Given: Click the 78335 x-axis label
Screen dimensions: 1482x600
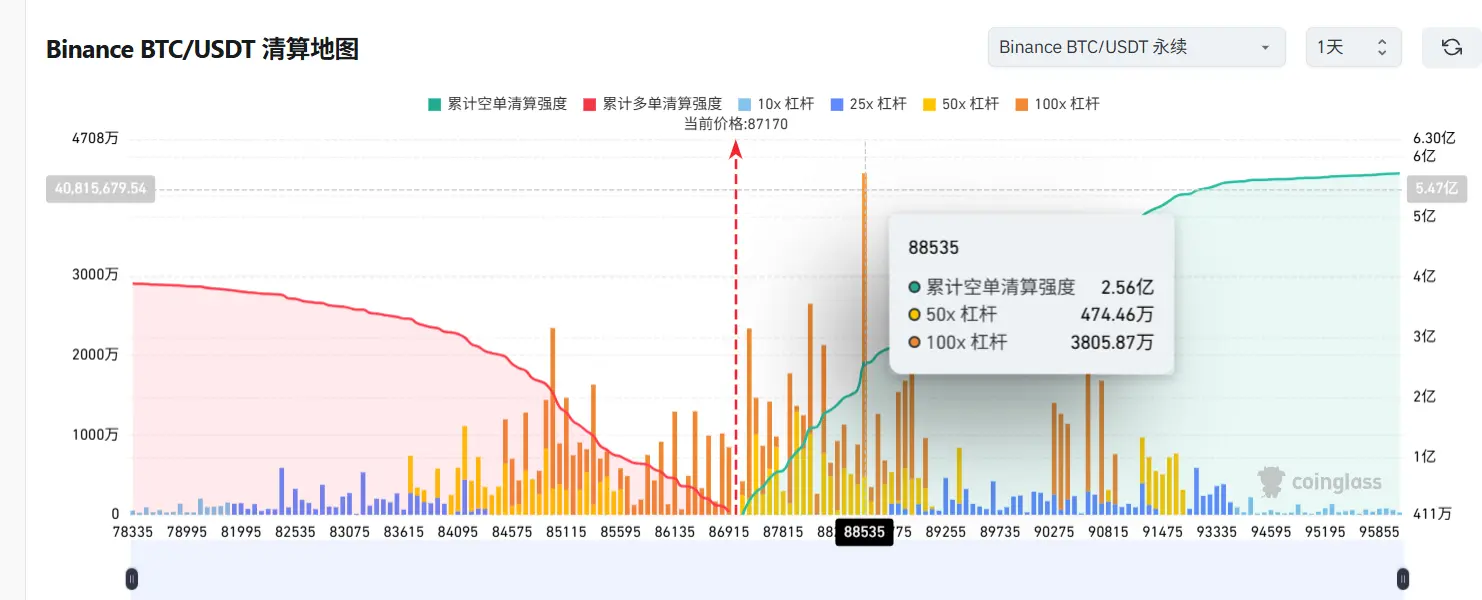Looking at the screenshot, I should tap(133, 532).
